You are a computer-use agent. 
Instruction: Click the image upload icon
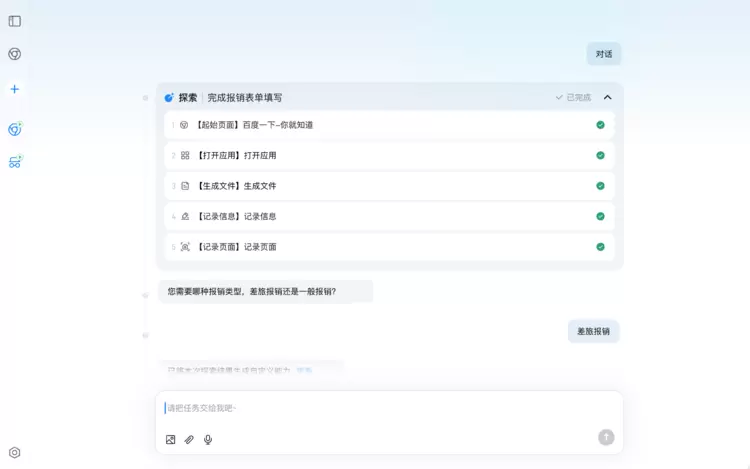tap(171, 439)
